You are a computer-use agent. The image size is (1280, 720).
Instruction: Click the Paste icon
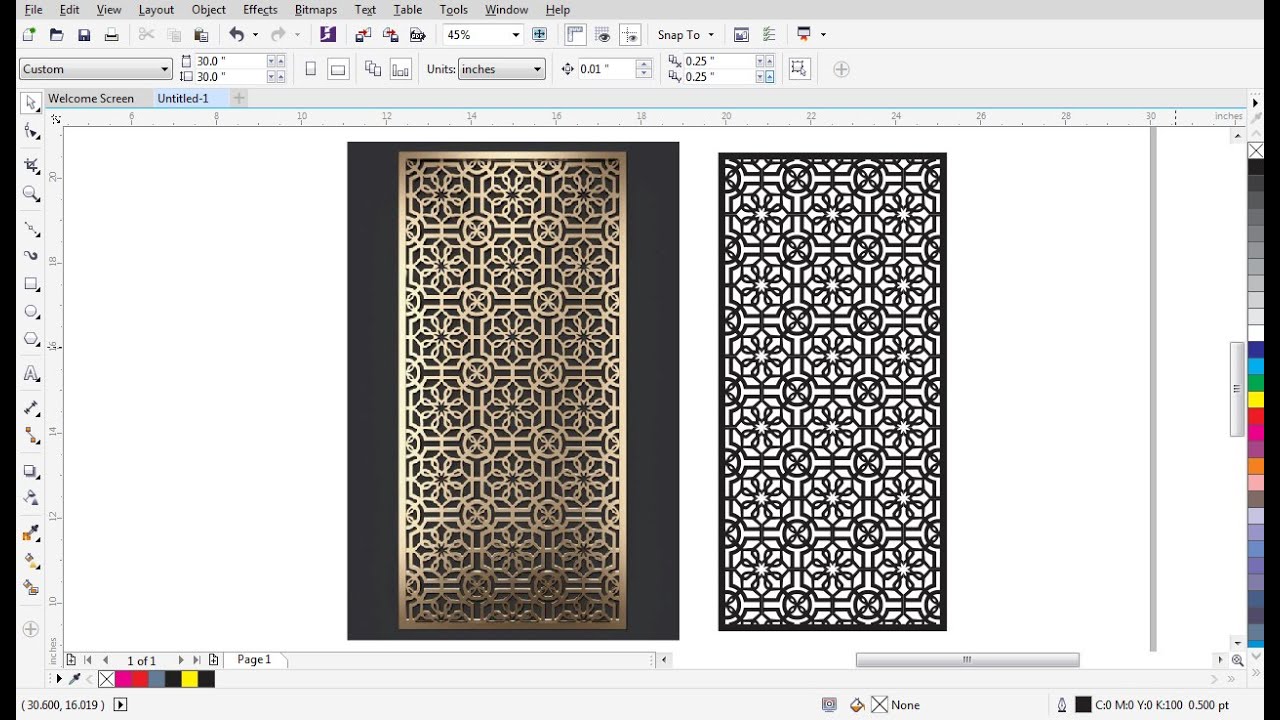click(201, 34)
